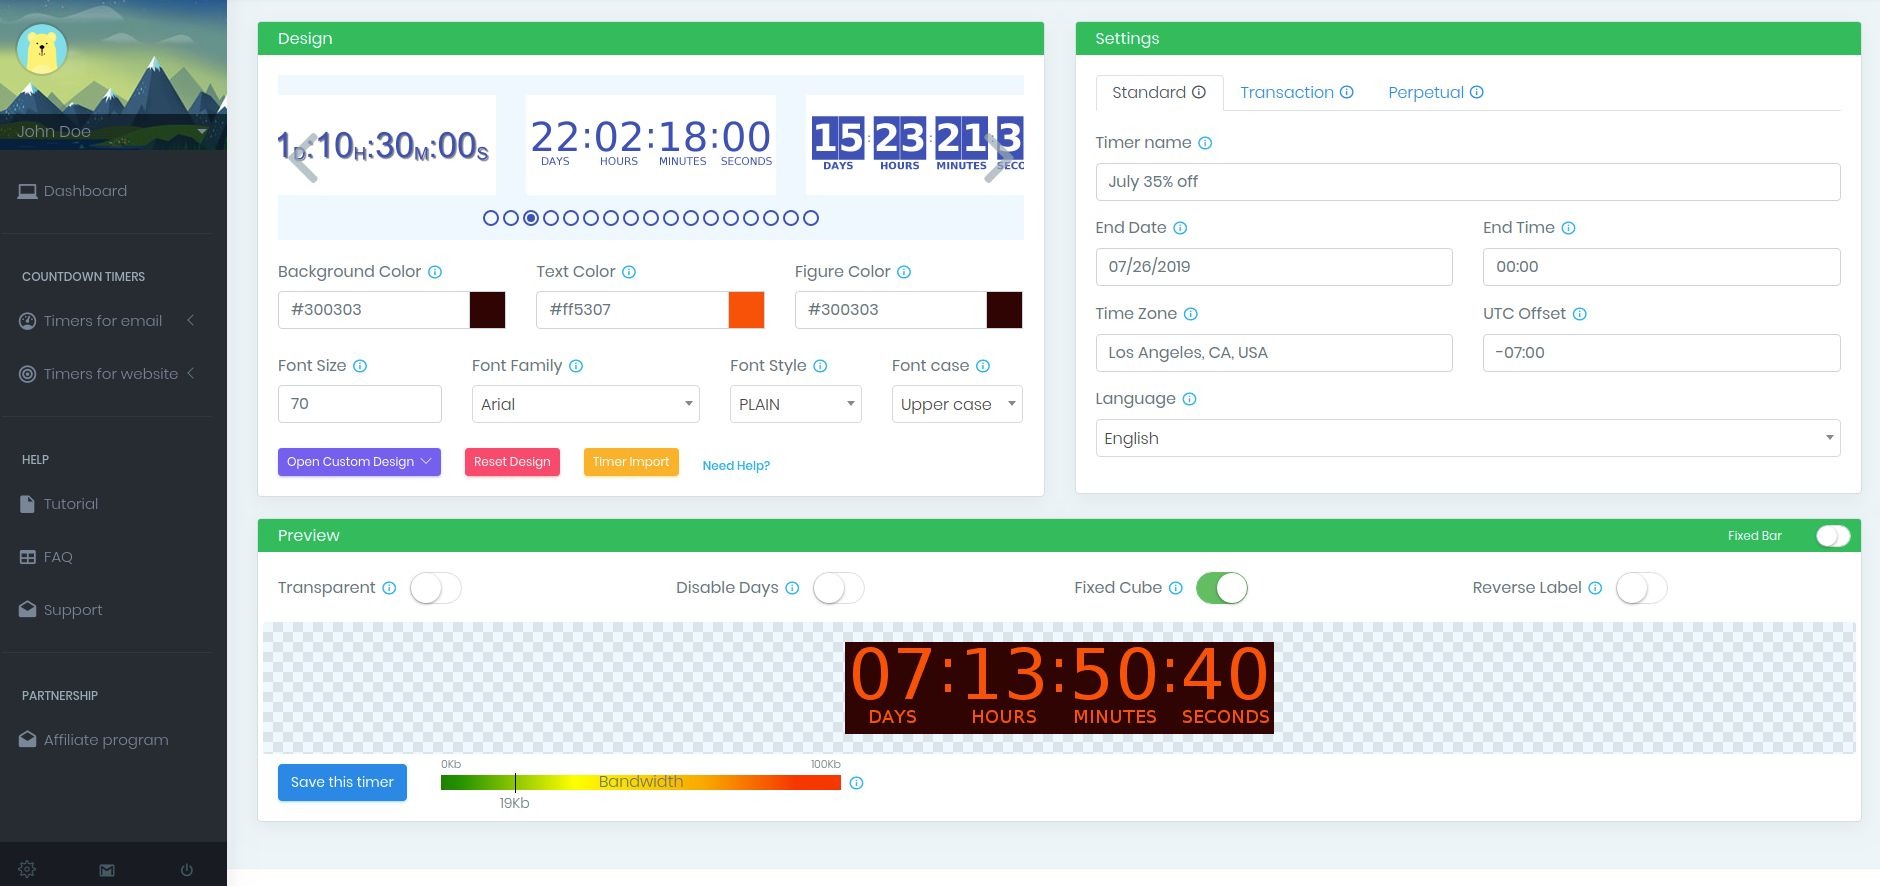Click the Background Color swatch
Image resolution: width=1880 pixels, height=886 pixels.
[487, 310]
